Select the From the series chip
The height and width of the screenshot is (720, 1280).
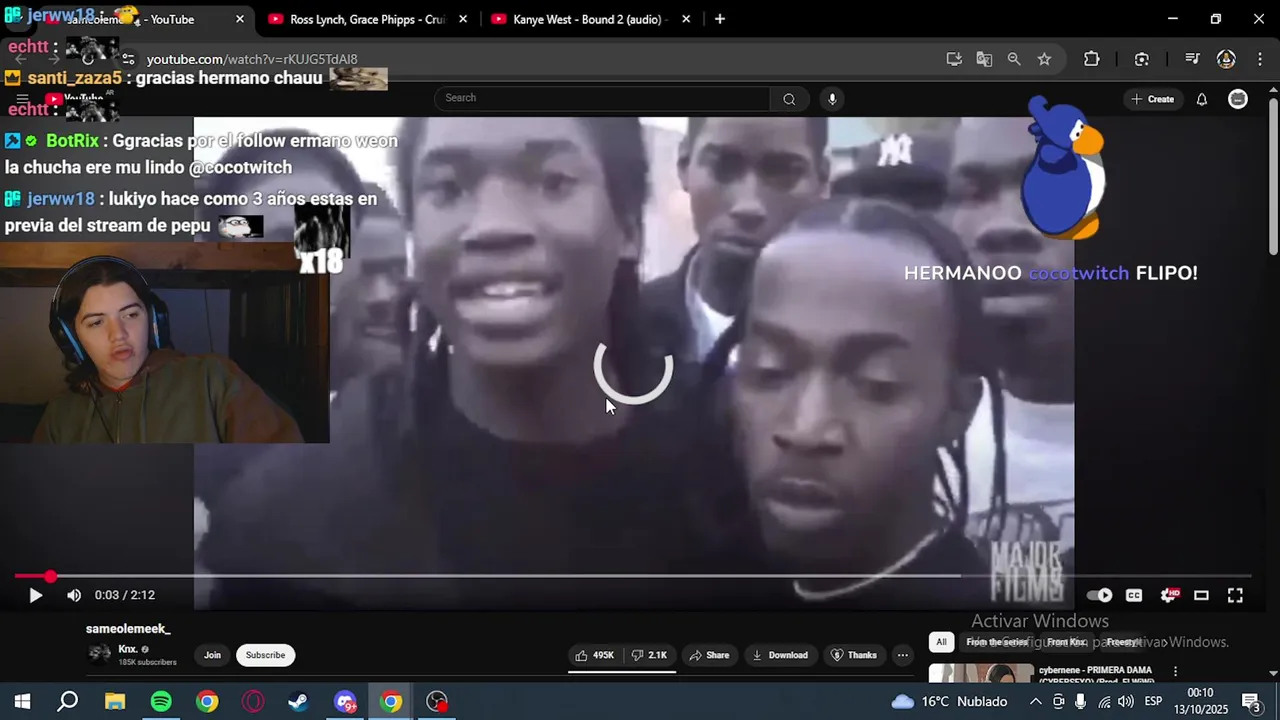click(x=997, y=642)
